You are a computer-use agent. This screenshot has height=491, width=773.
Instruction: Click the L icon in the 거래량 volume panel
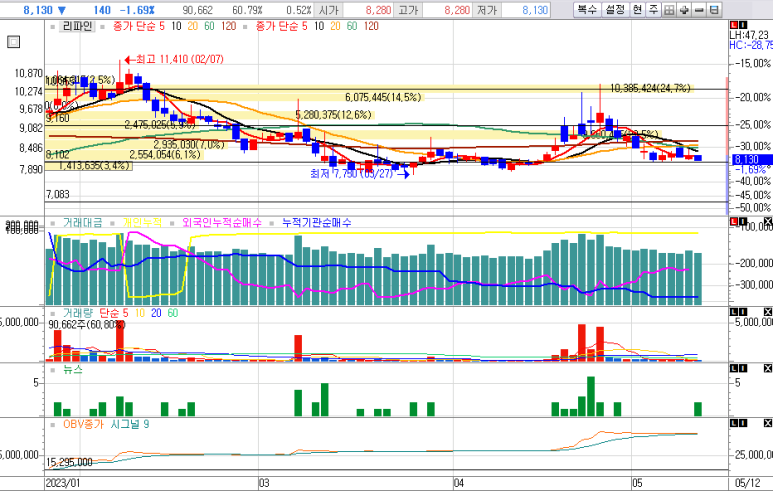(x=735, y=312)
